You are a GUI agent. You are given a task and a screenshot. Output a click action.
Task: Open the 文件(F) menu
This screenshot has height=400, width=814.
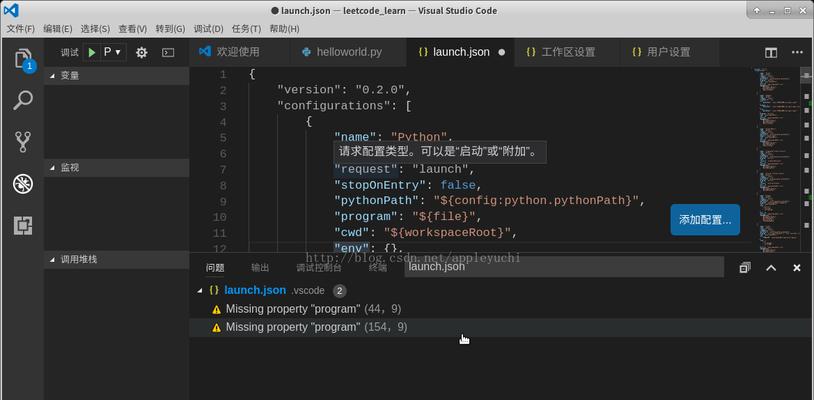[x=20, y=29]
